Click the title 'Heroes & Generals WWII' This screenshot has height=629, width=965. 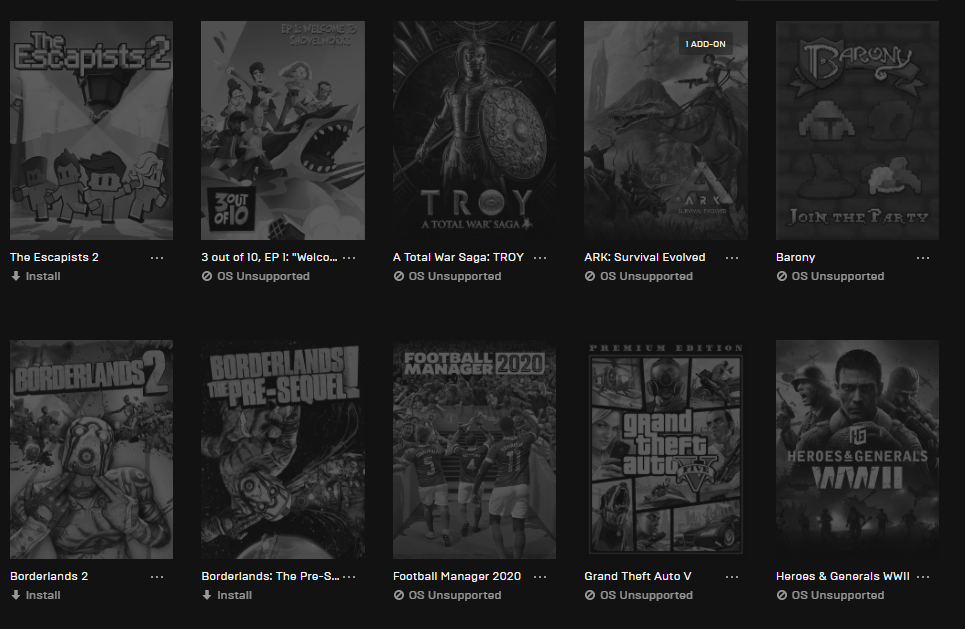(x=843, y=576)
